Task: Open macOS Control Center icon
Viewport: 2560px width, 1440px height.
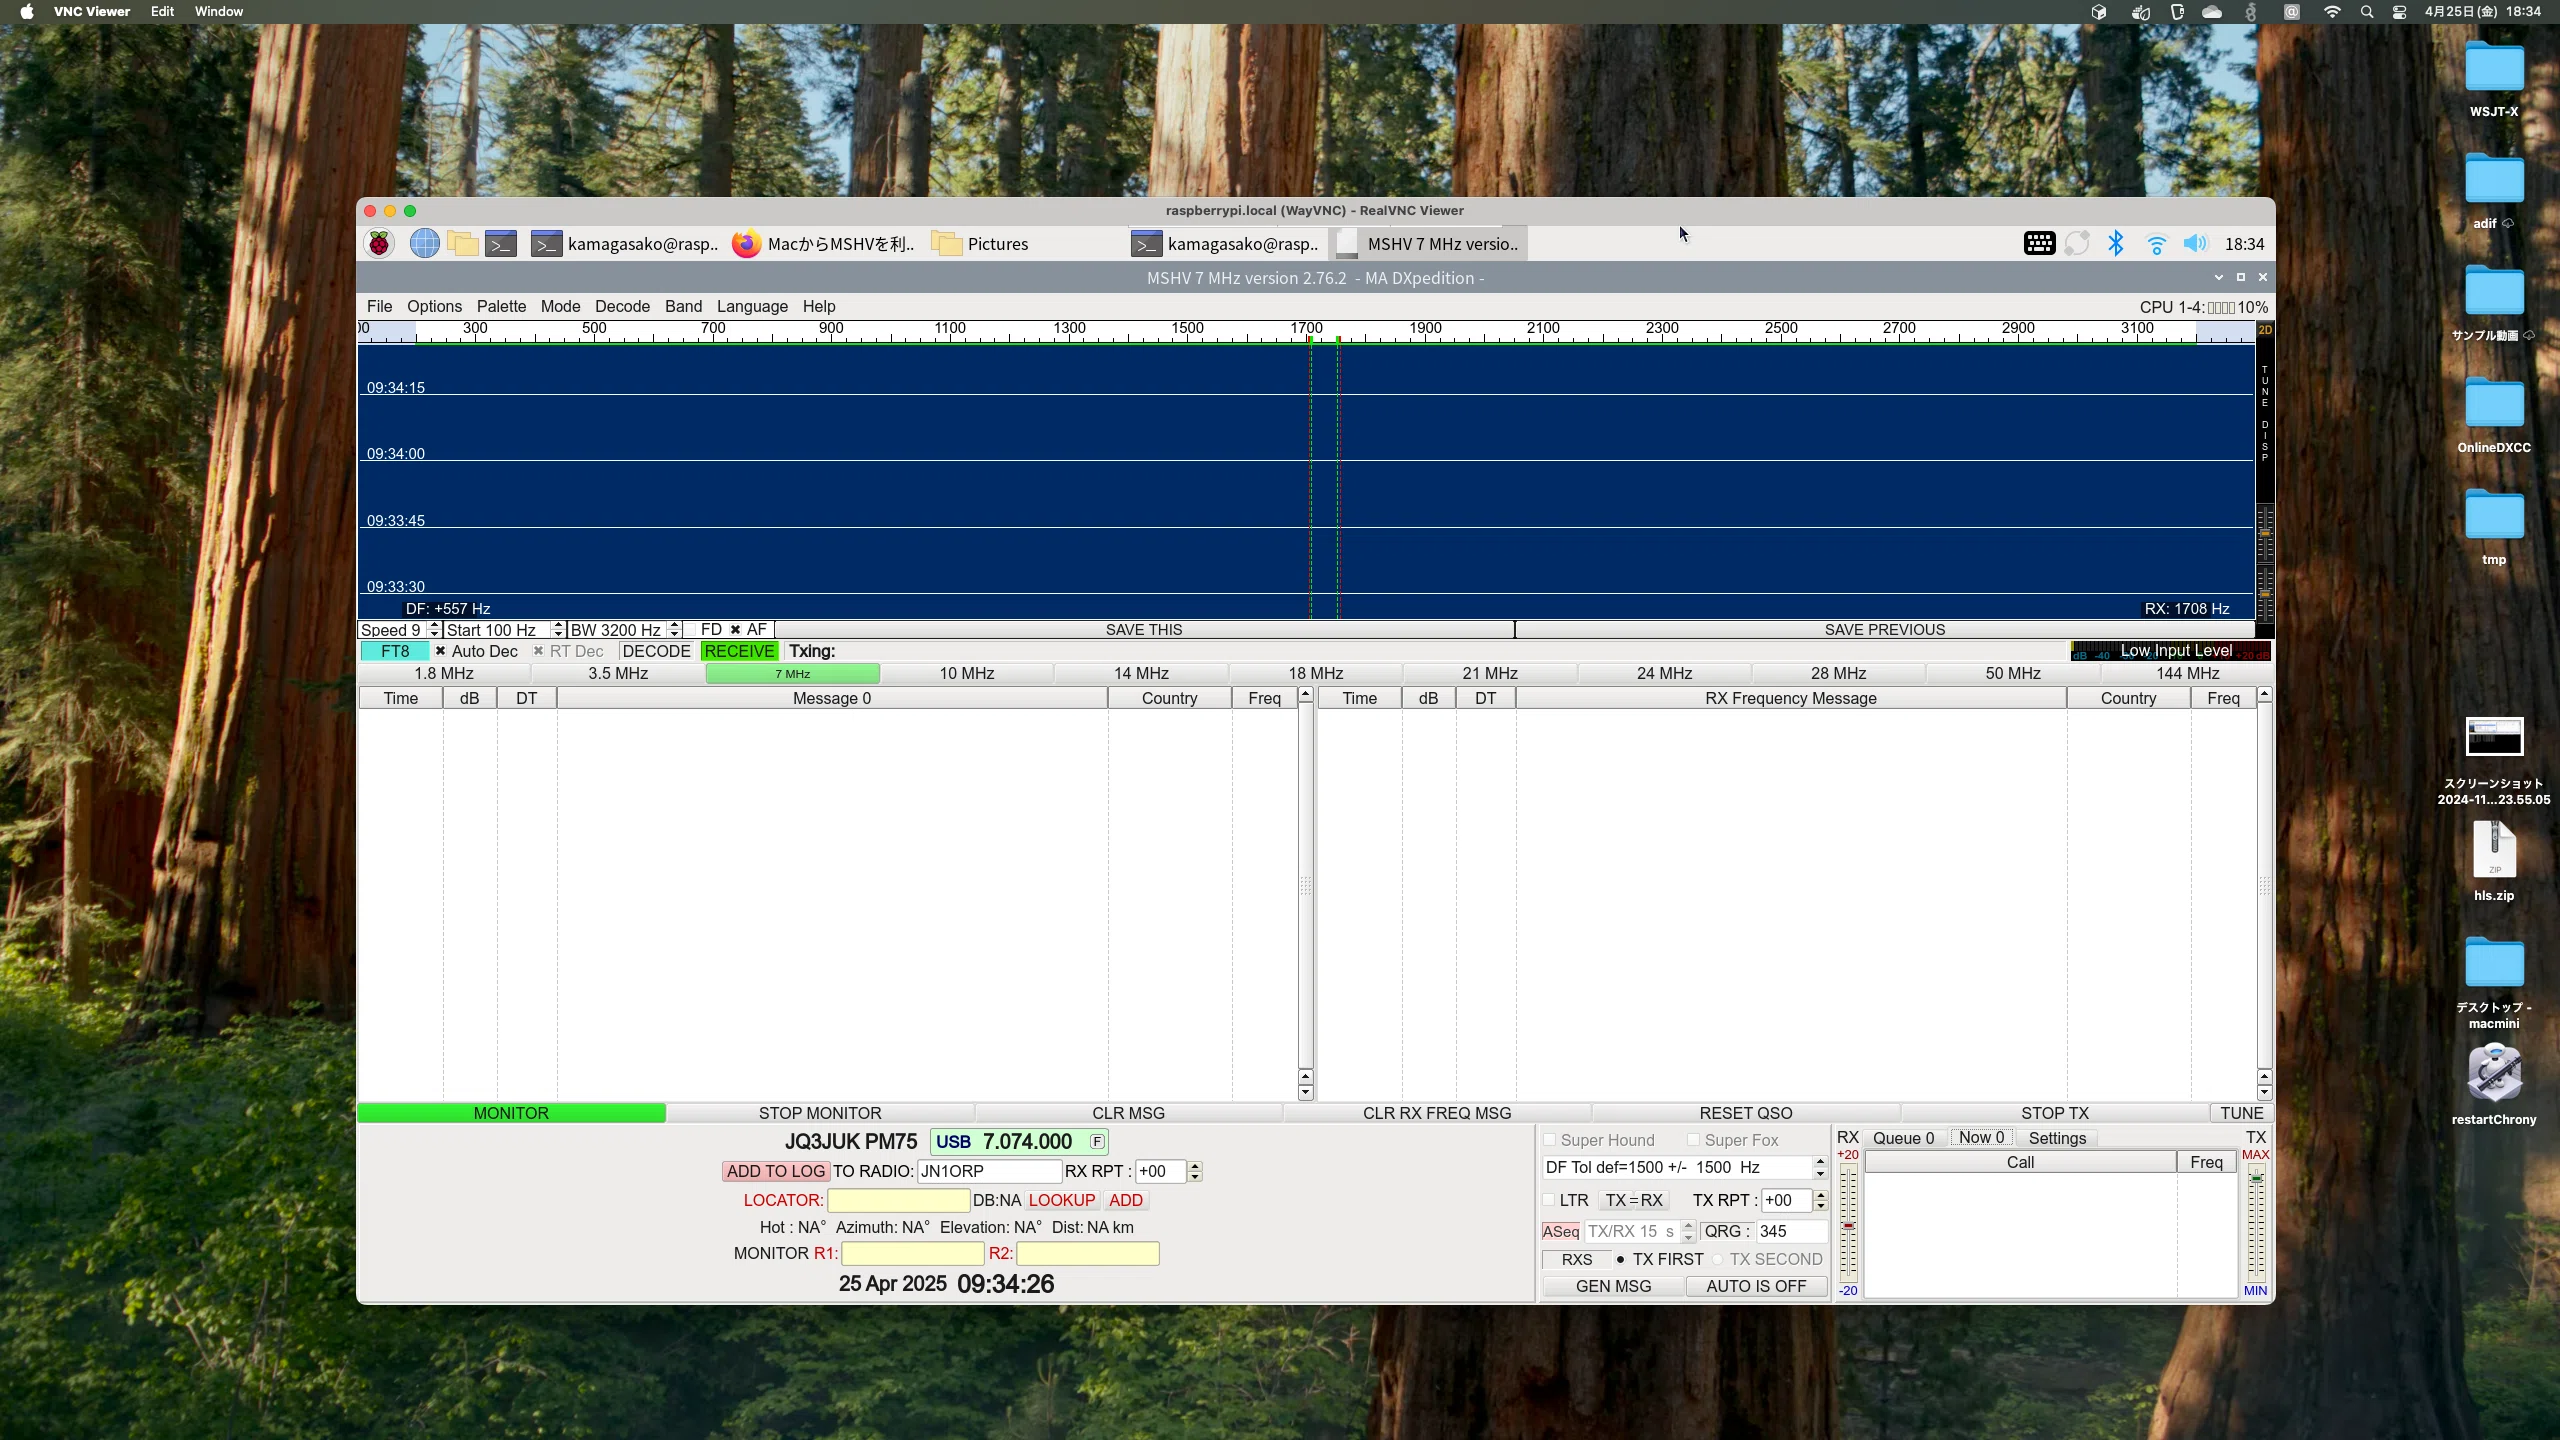Action: point(2399,12)
